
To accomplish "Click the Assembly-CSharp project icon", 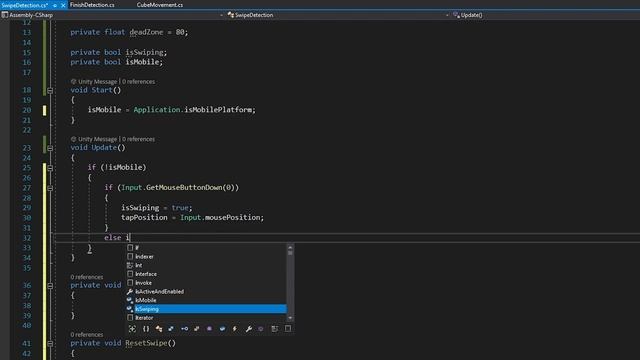I will (4, 15).
